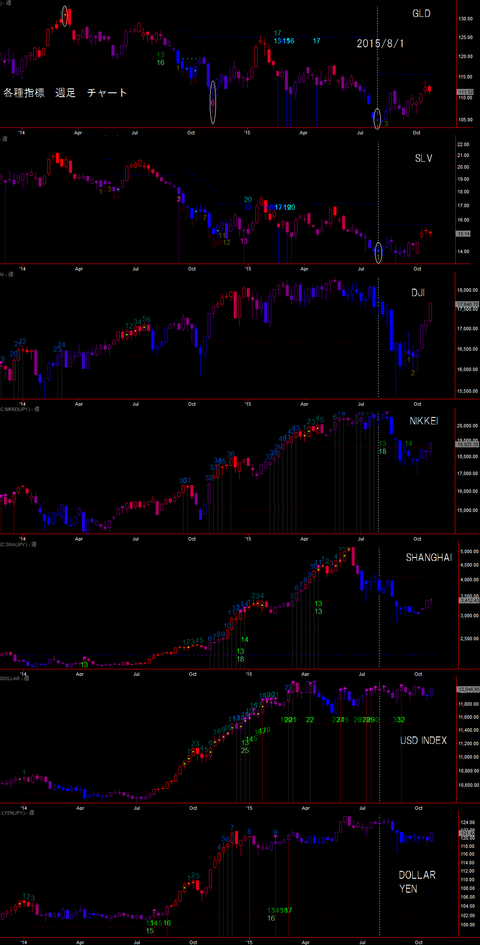Screen dimensions: 480x945
Task: Click the GLD current price tag 111.5
Action: pyautogui.click(x=464, y=92)
